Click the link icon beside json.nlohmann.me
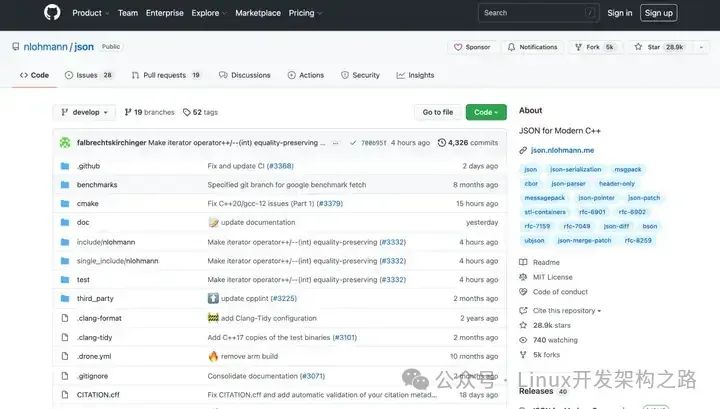720x409 pixels. coord(523,150)
